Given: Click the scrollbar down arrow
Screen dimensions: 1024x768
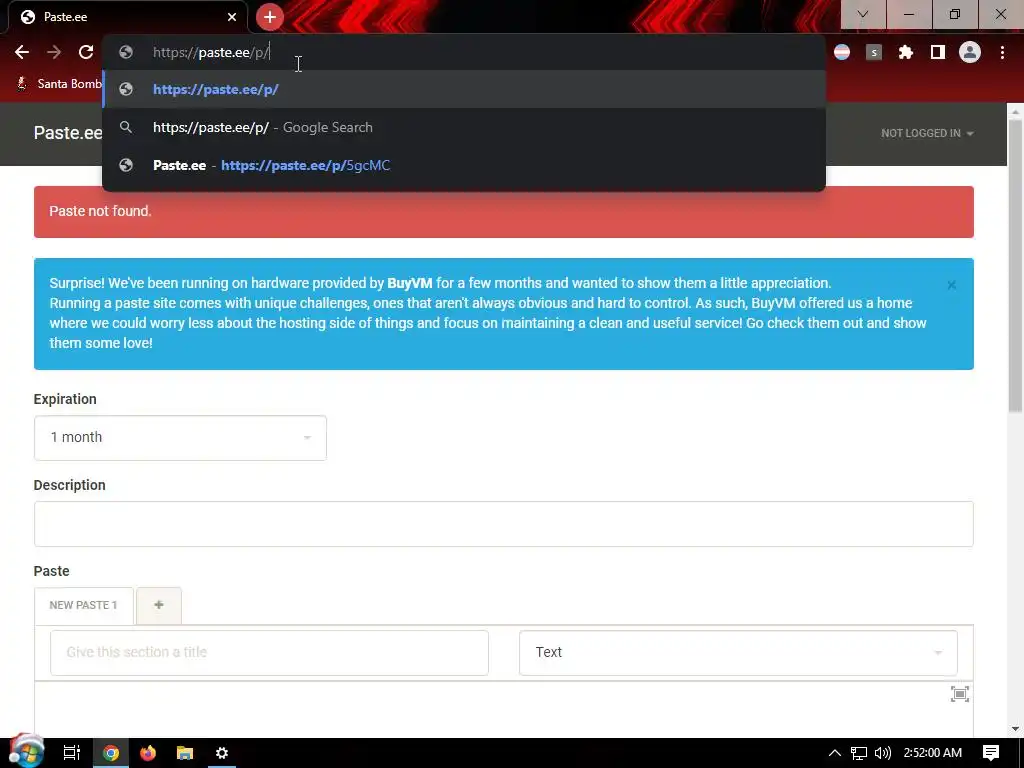Looking at the screenshot, I should (1015, 729).
